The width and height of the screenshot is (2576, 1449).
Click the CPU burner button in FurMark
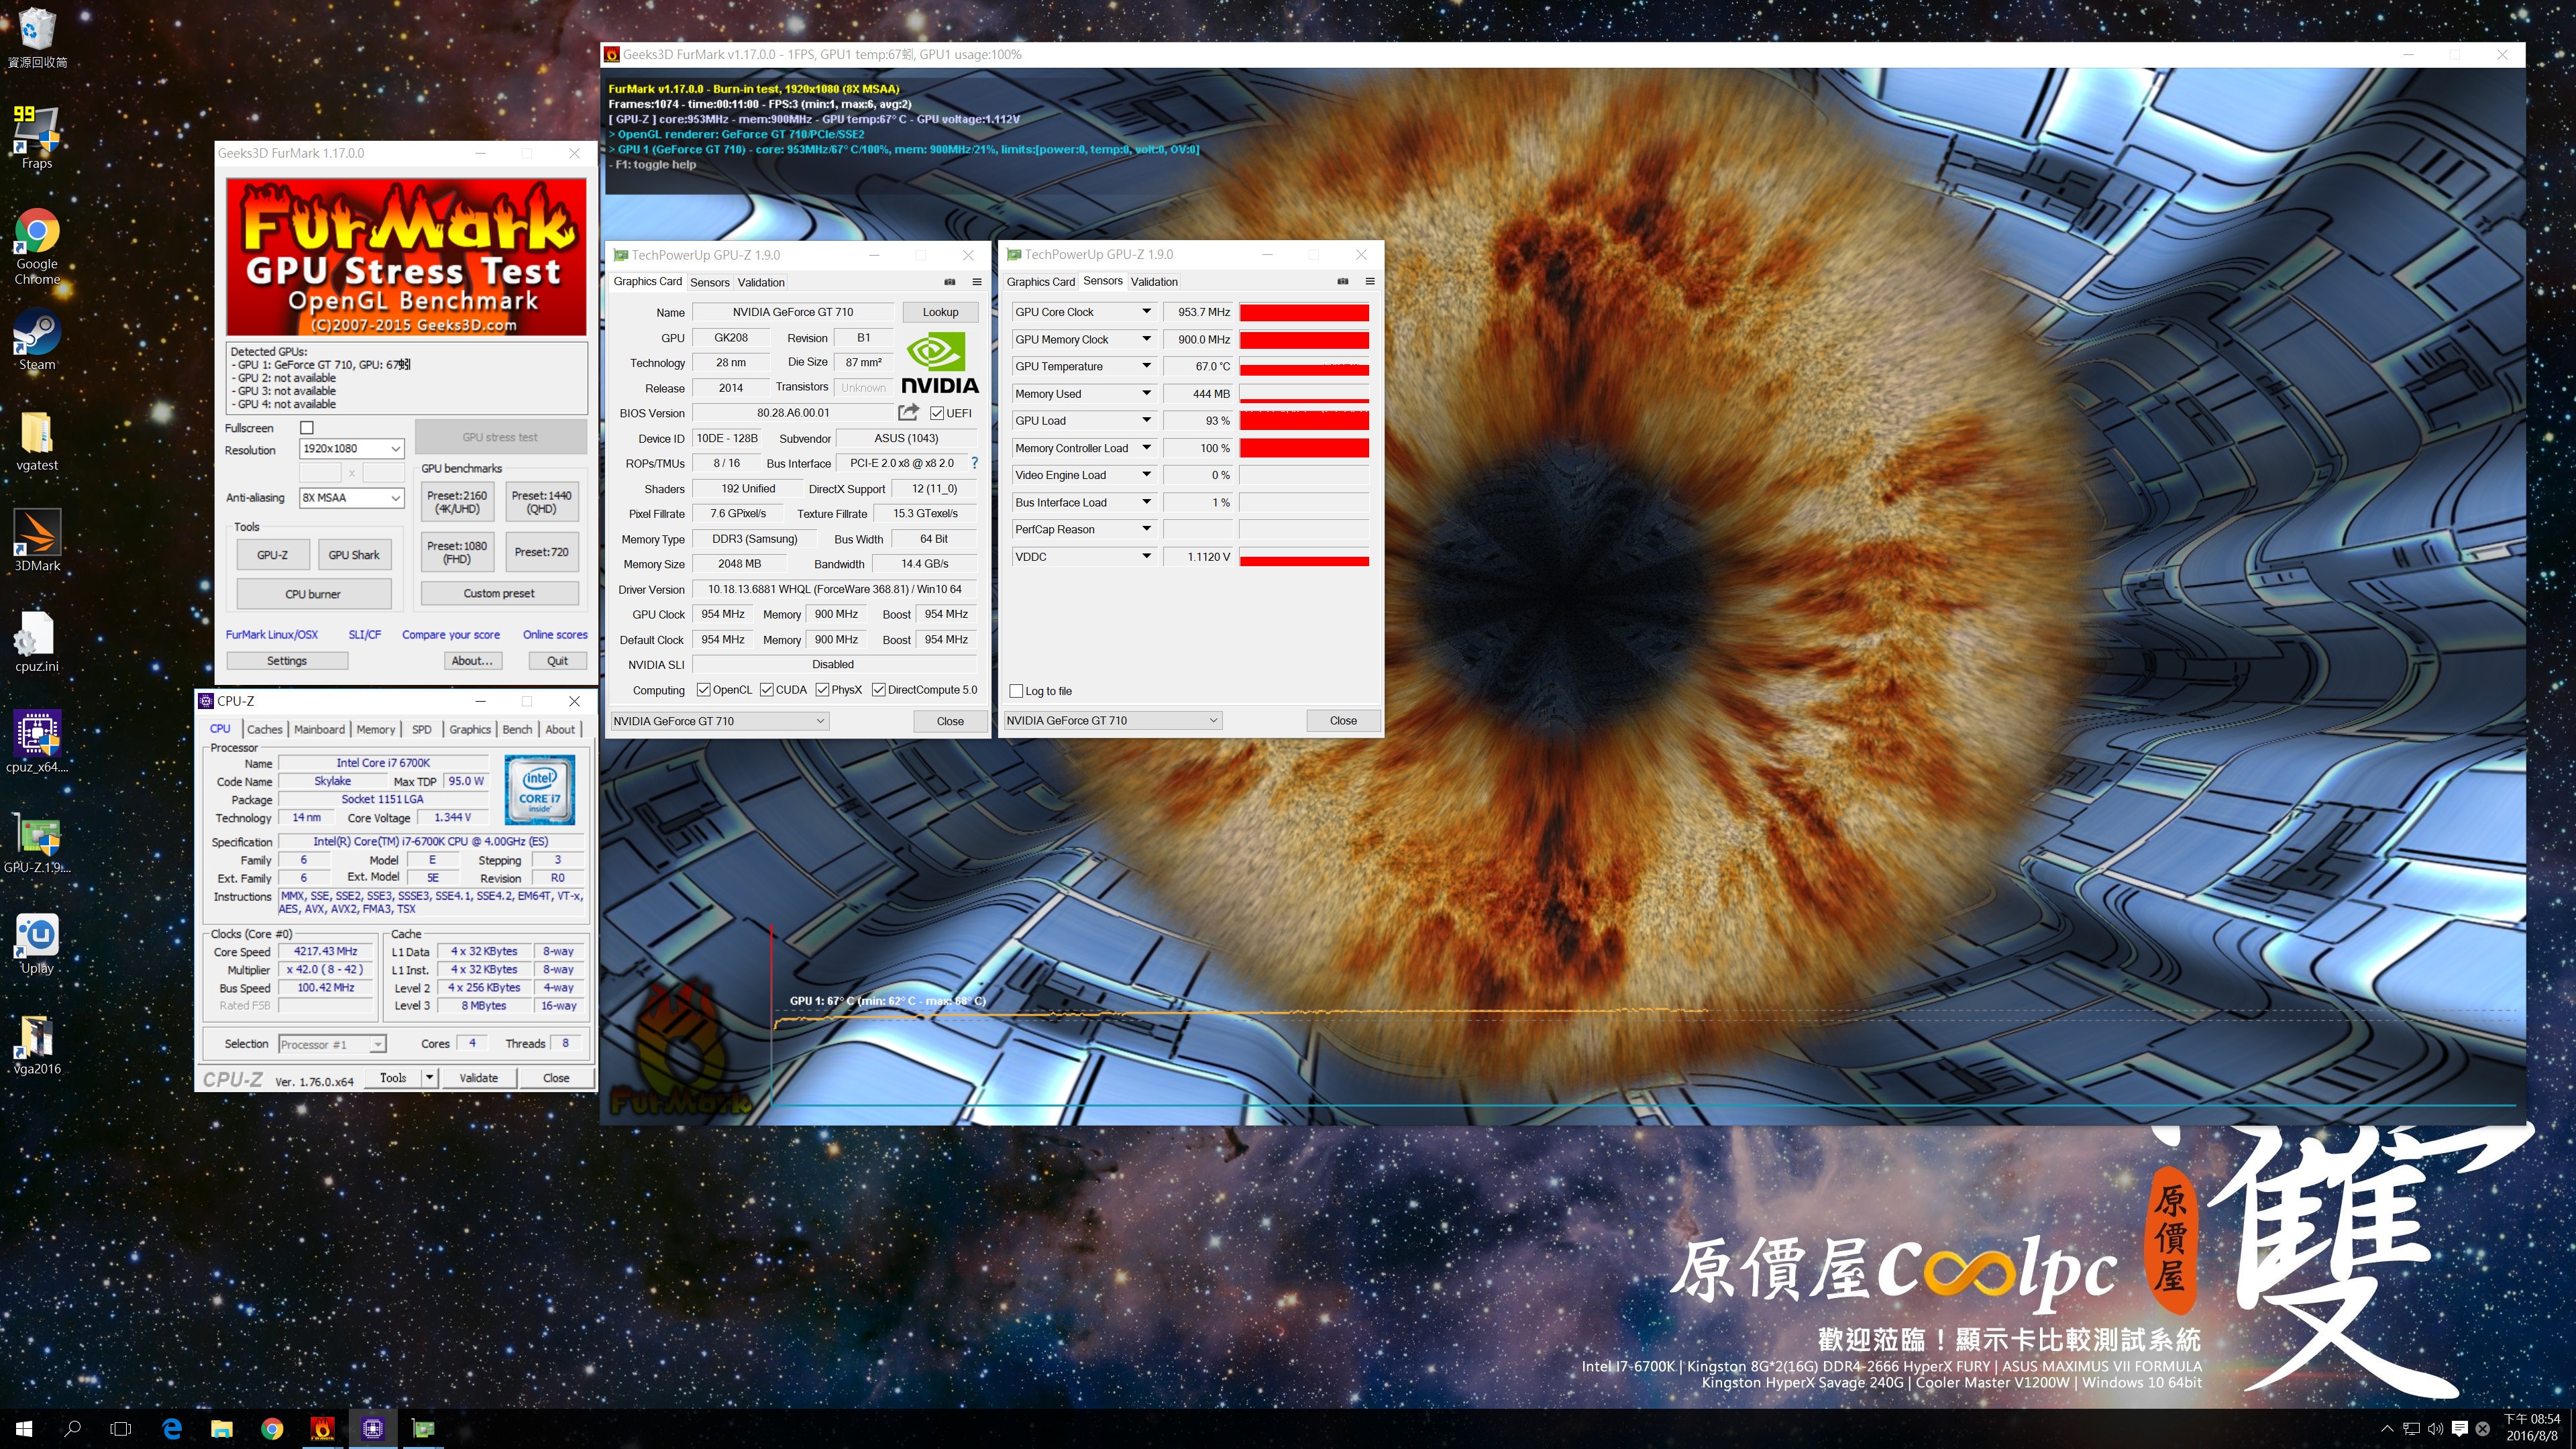313,594
